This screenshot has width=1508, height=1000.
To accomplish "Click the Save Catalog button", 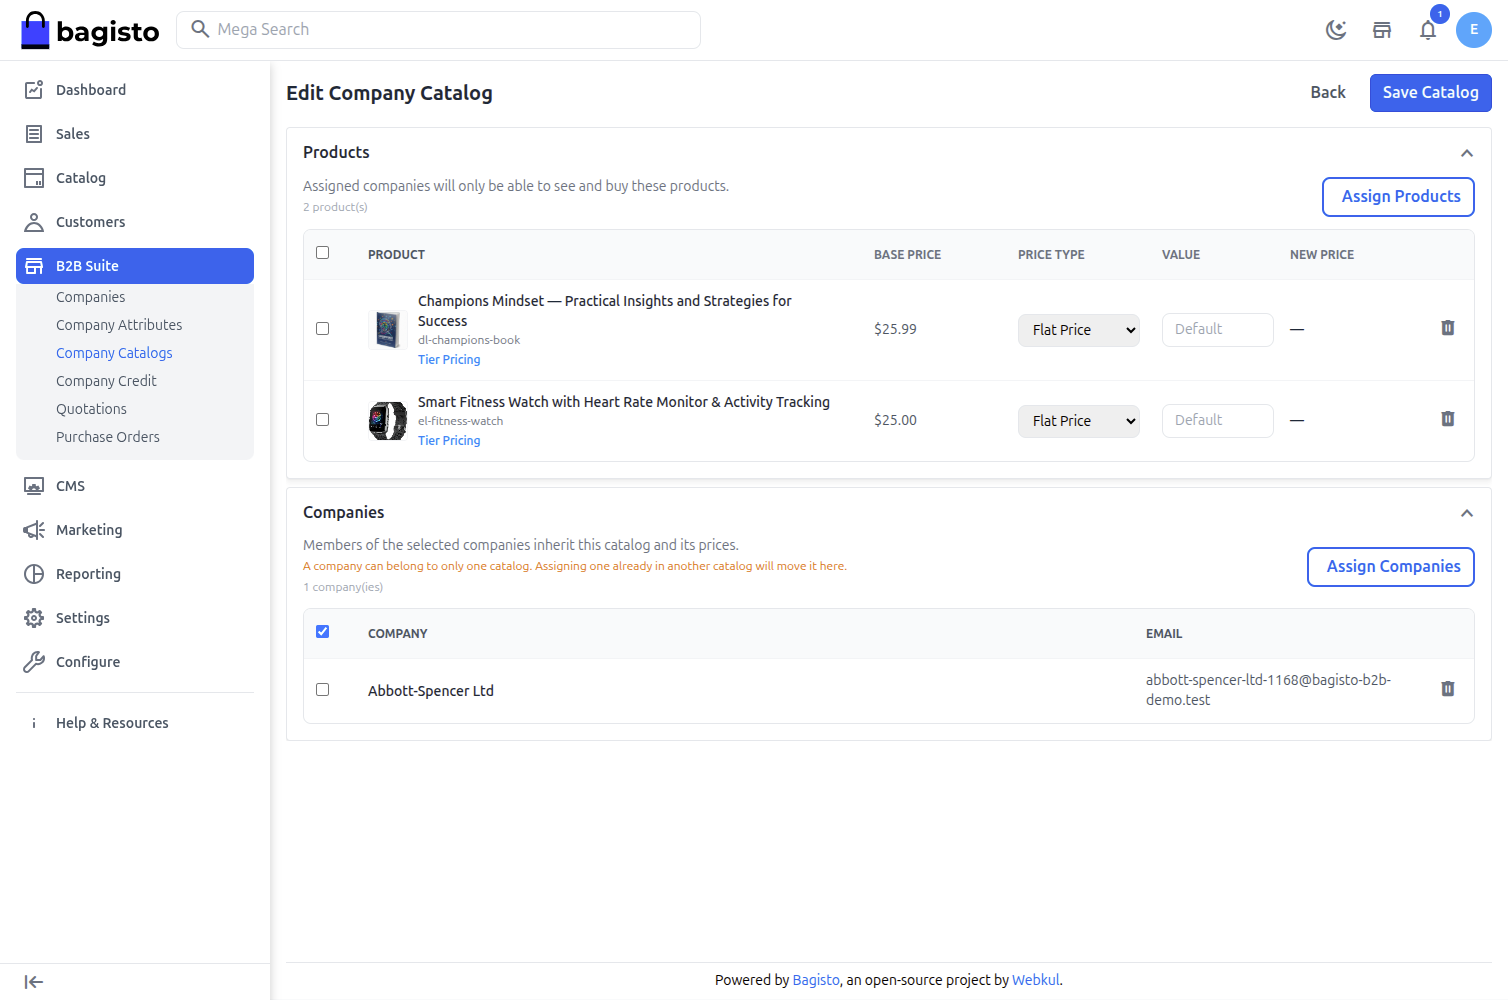I will click(x=1430, y=93).
